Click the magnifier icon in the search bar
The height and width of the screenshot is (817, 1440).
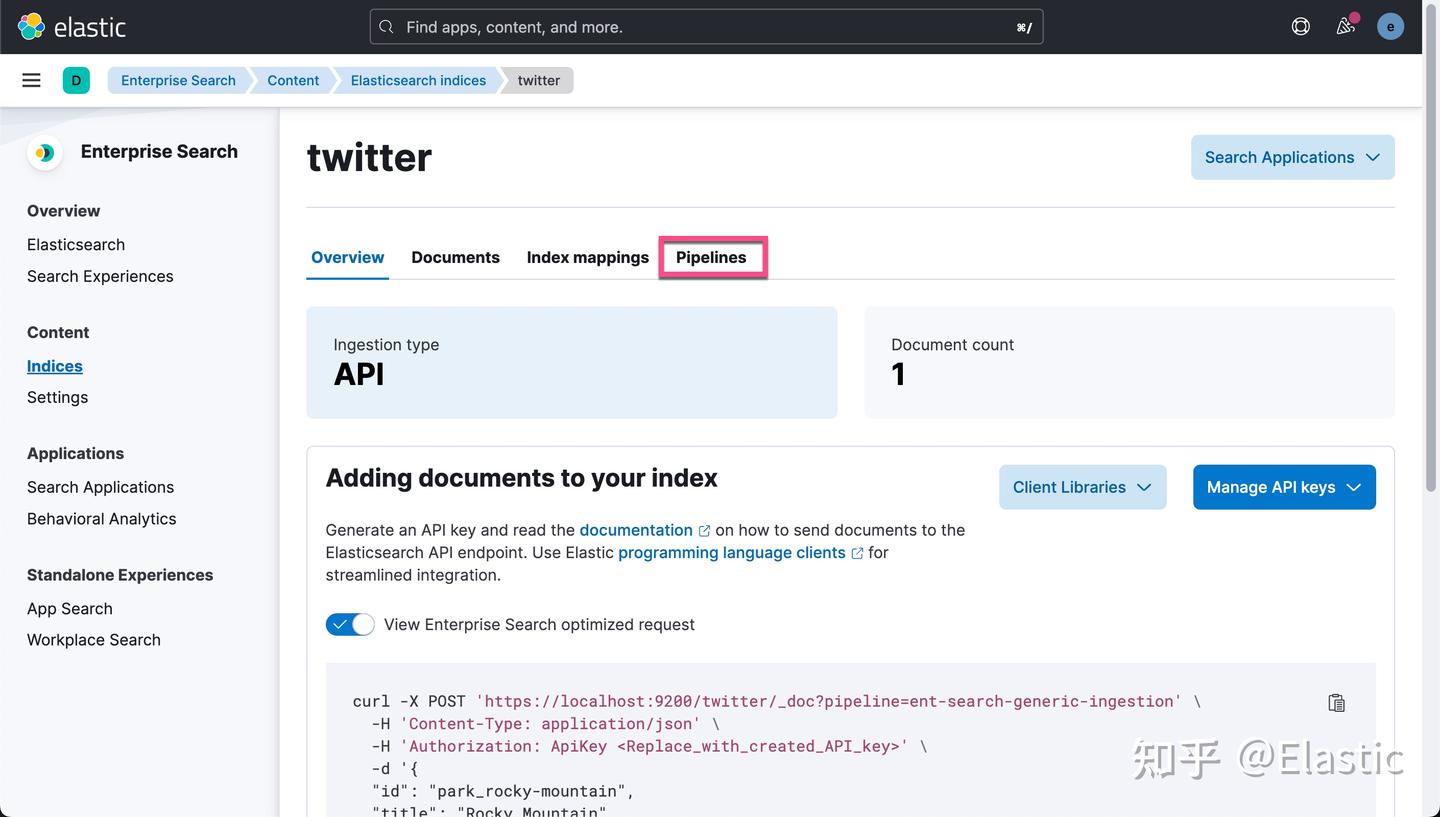387,27
